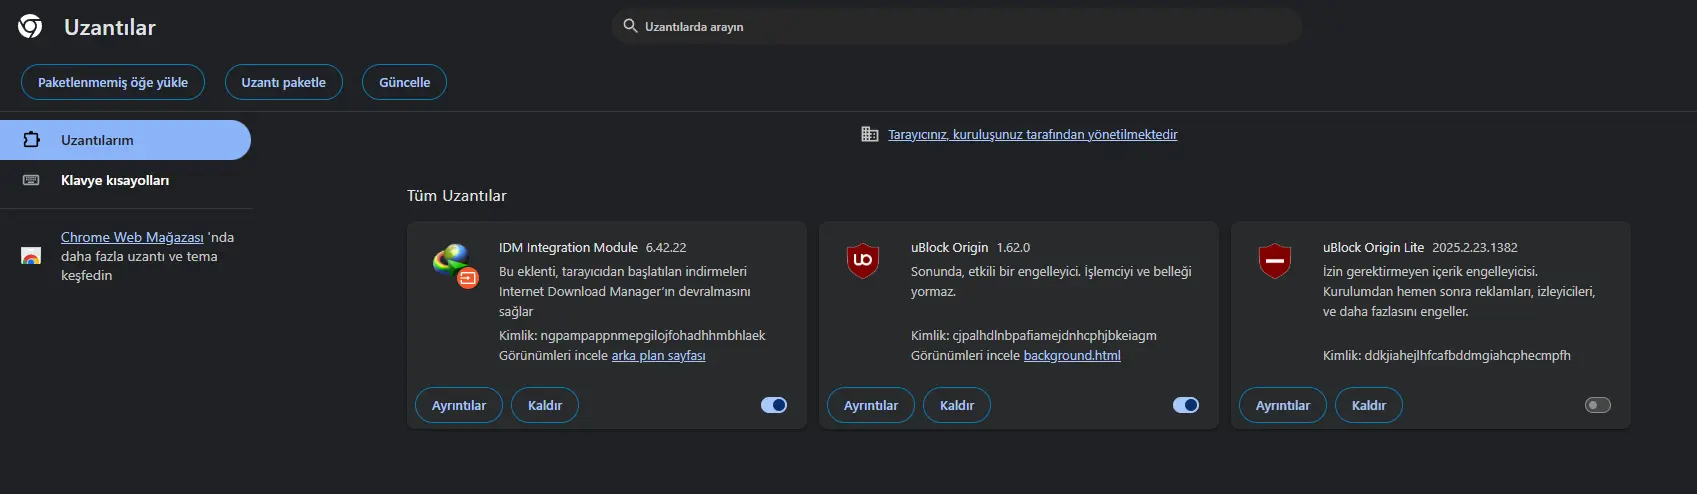Open Ayrıntılar for uBlock Origin 1.62.0

point(871,405)
